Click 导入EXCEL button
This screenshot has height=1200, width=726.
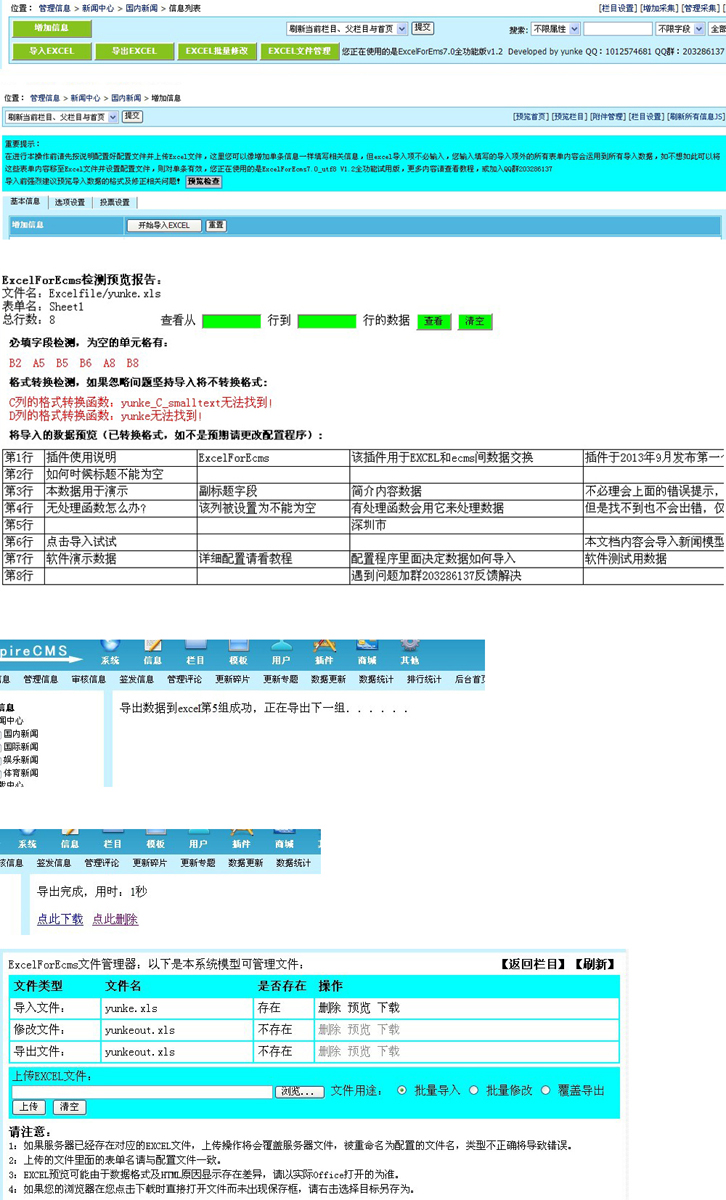(52, 51)
